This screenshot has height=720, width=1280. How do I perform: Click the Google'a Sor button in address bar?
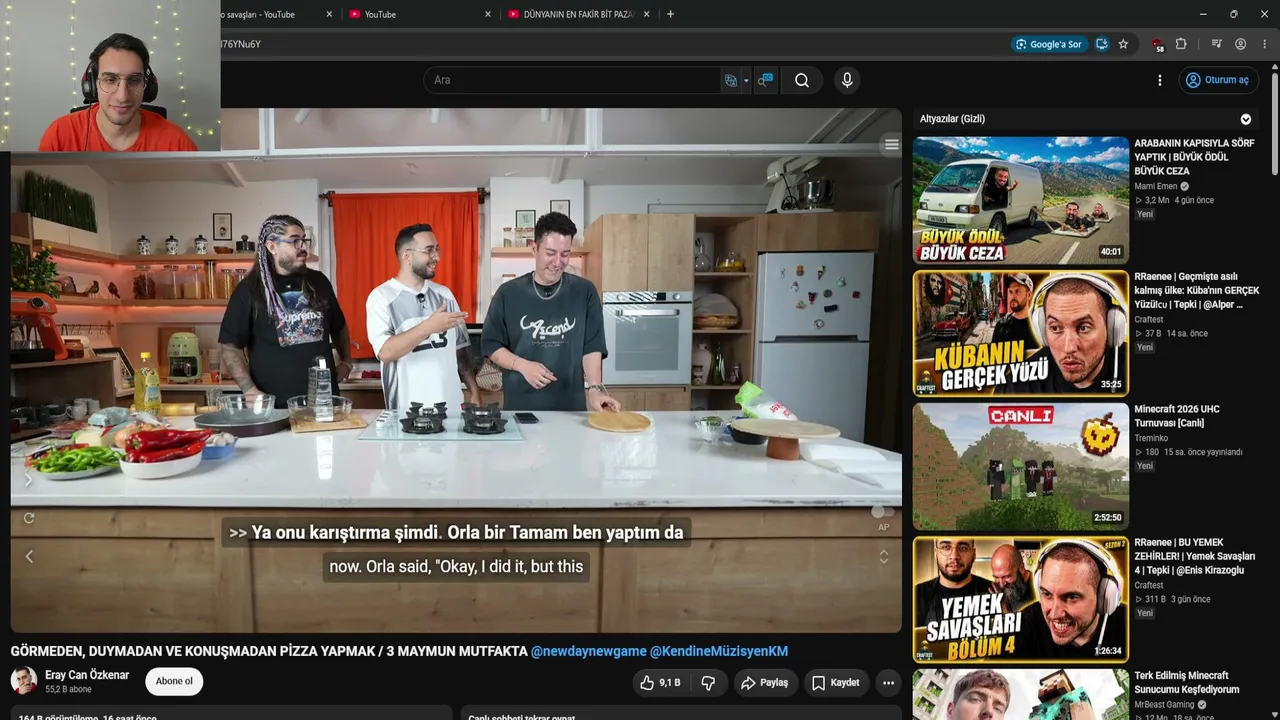1049,44
